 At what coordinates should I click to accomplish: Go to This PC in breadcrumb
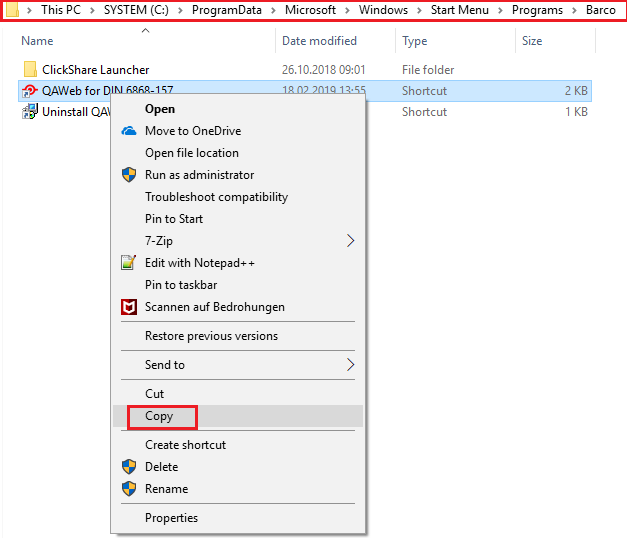pyautogui.click(x=61, y=10)
